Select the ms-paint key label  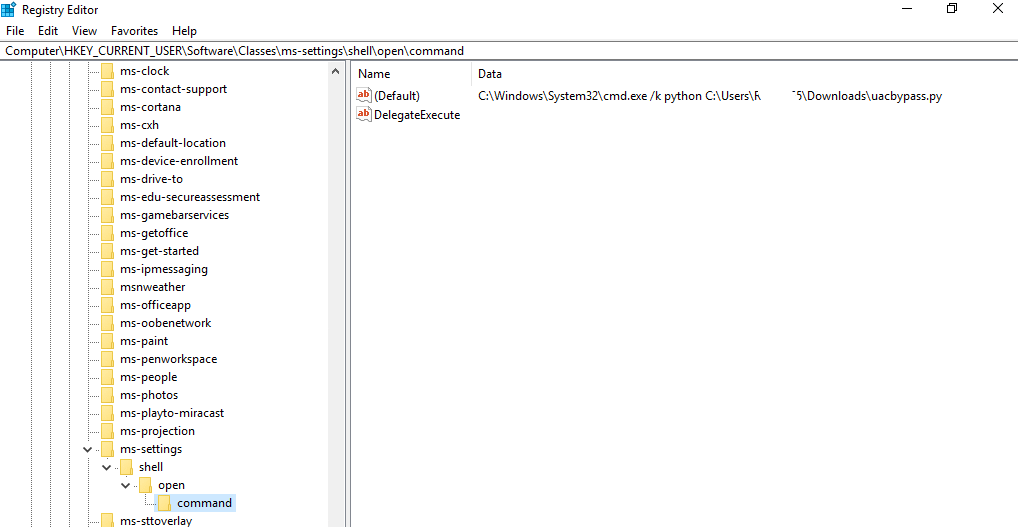click(144, 341)
